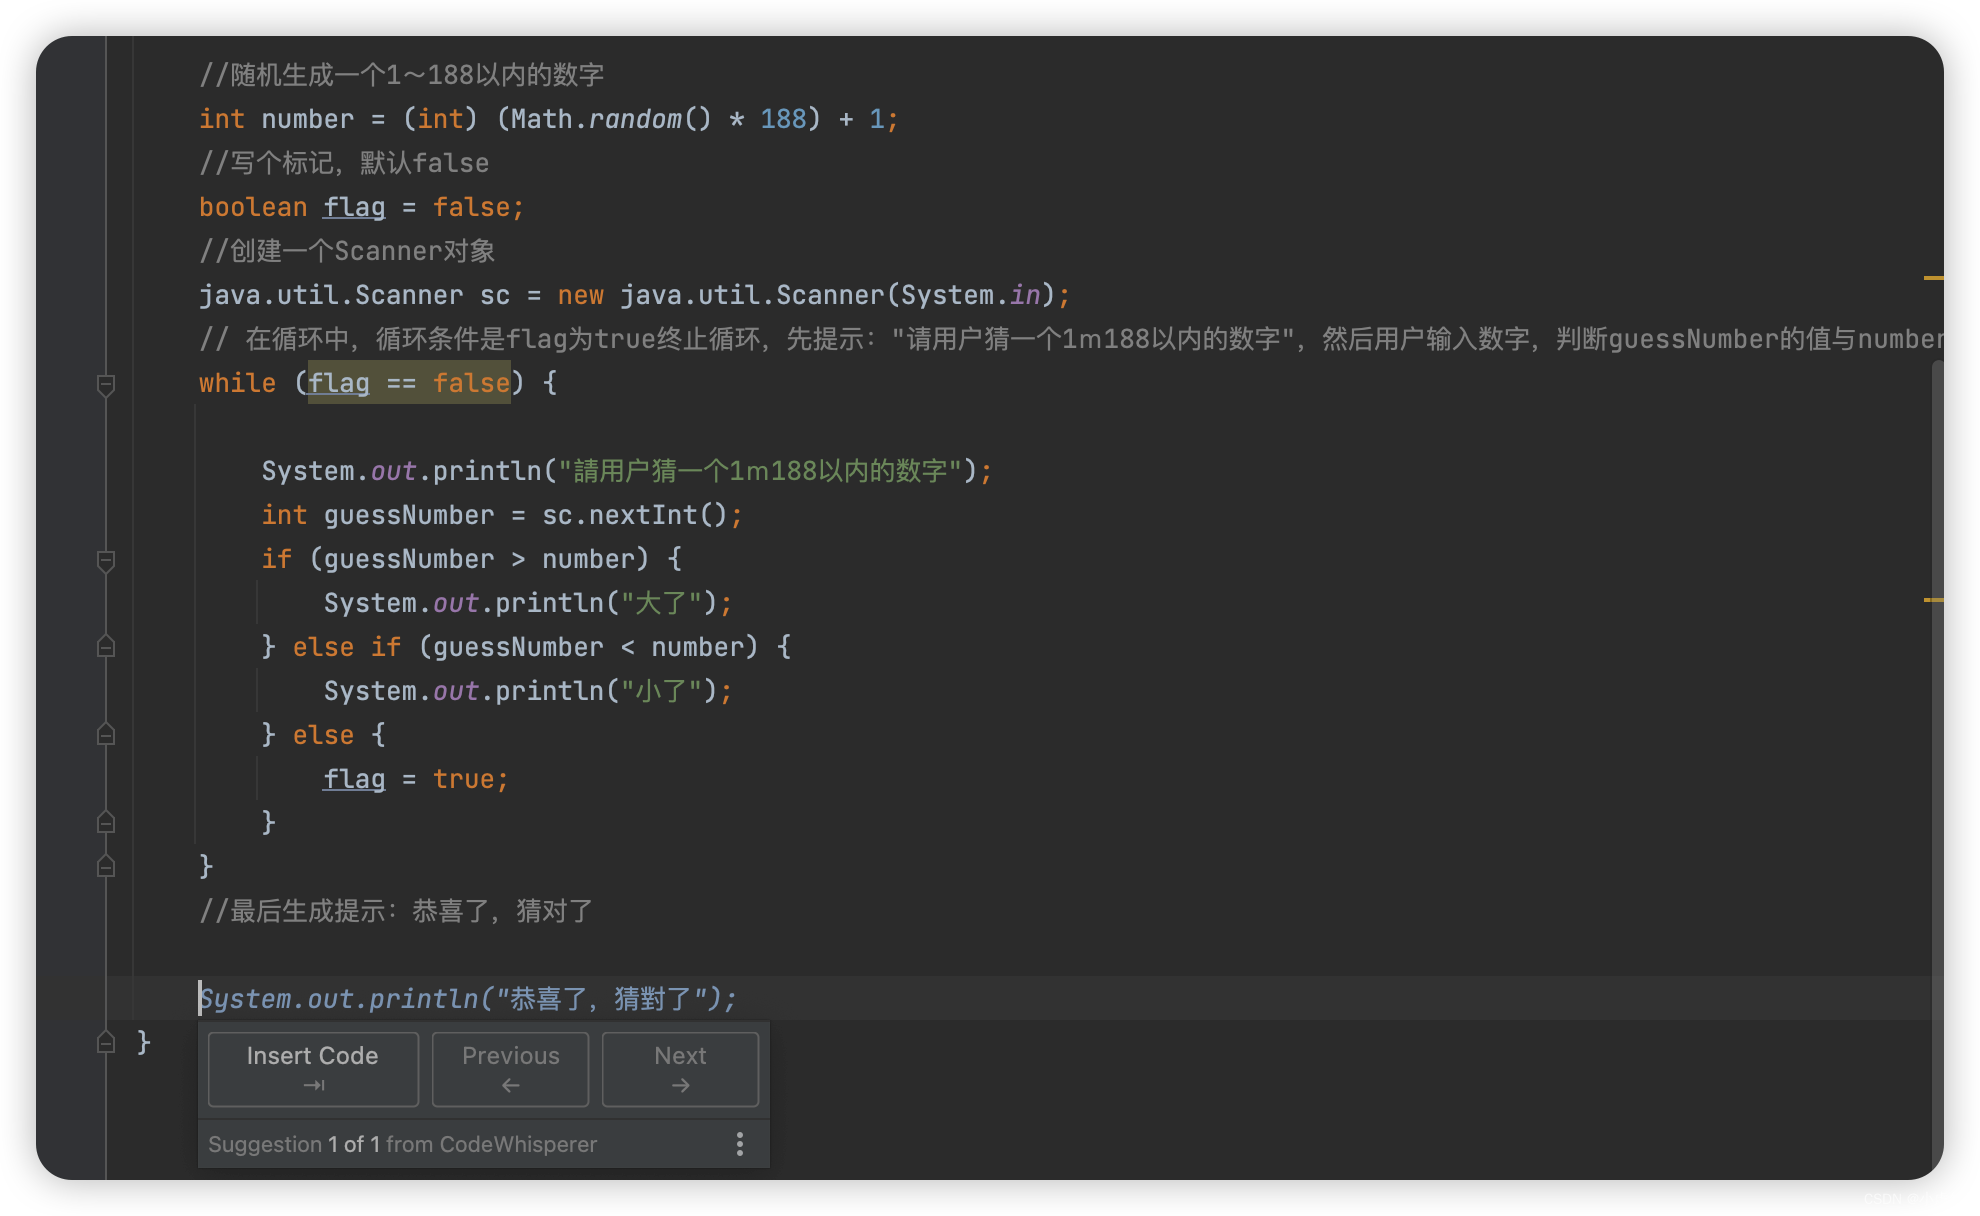Viewport: 1980px width, 1216px height.
Task: Collapse the else if guessNumber < number block
Action: [x=106, y=647]
